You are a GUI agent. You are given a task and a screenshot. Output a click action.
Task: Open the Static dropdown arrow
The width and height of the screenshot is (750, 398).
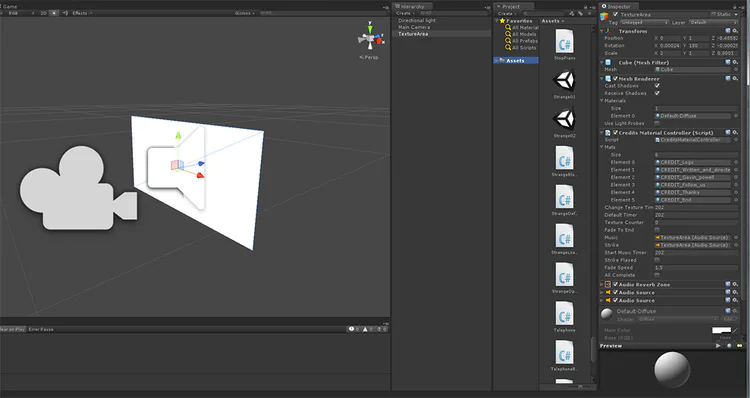[x=736, y=14]
